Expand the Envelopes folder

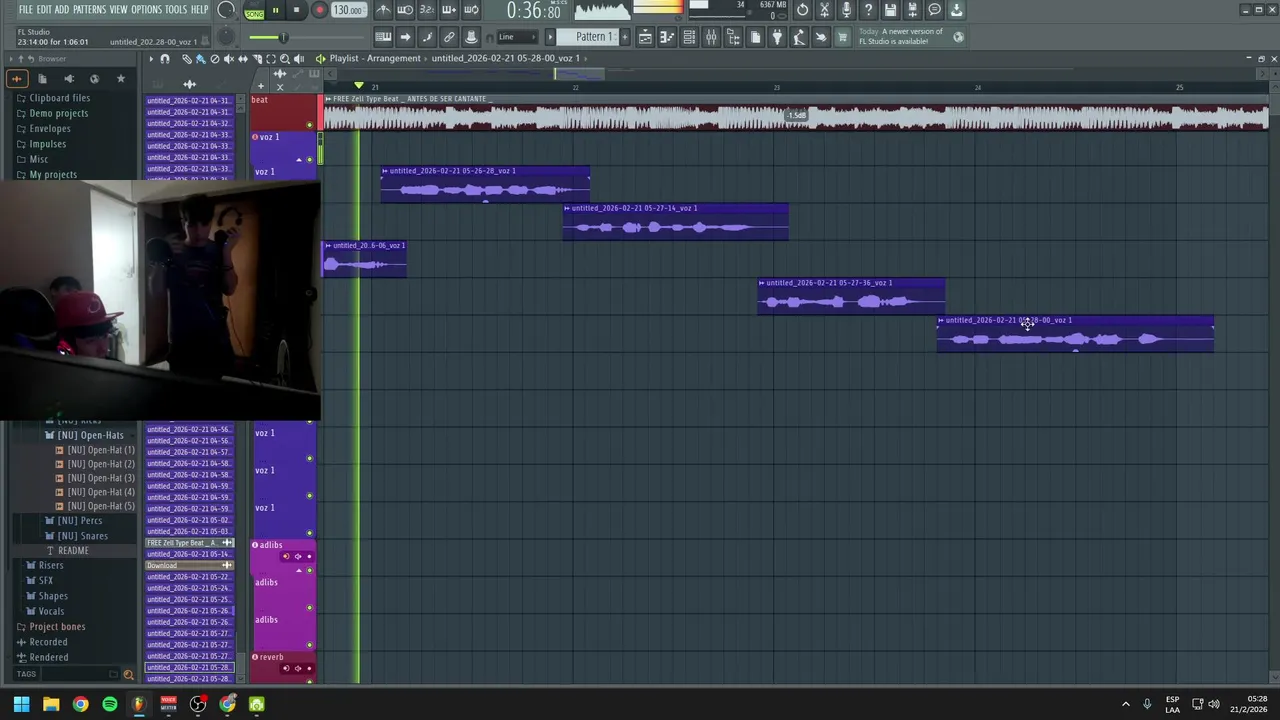point(50,129)
